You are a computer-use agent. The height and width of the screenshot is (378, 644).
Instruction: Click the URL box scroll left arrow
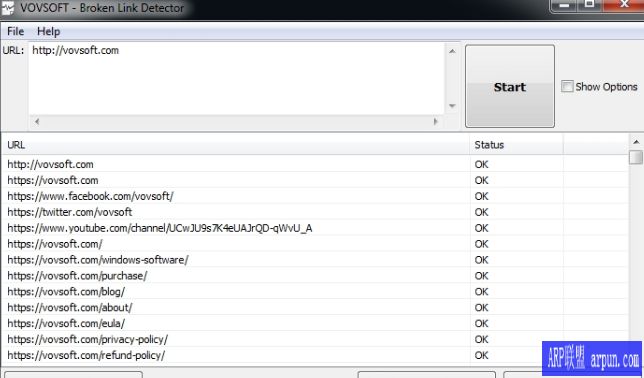click(37, 121)
